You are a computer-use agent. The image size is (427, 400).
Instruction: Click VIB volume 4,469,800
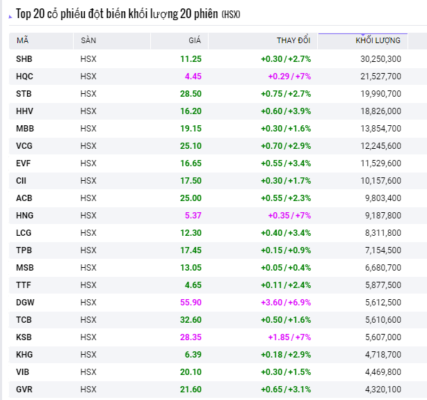tap(383, 372)
